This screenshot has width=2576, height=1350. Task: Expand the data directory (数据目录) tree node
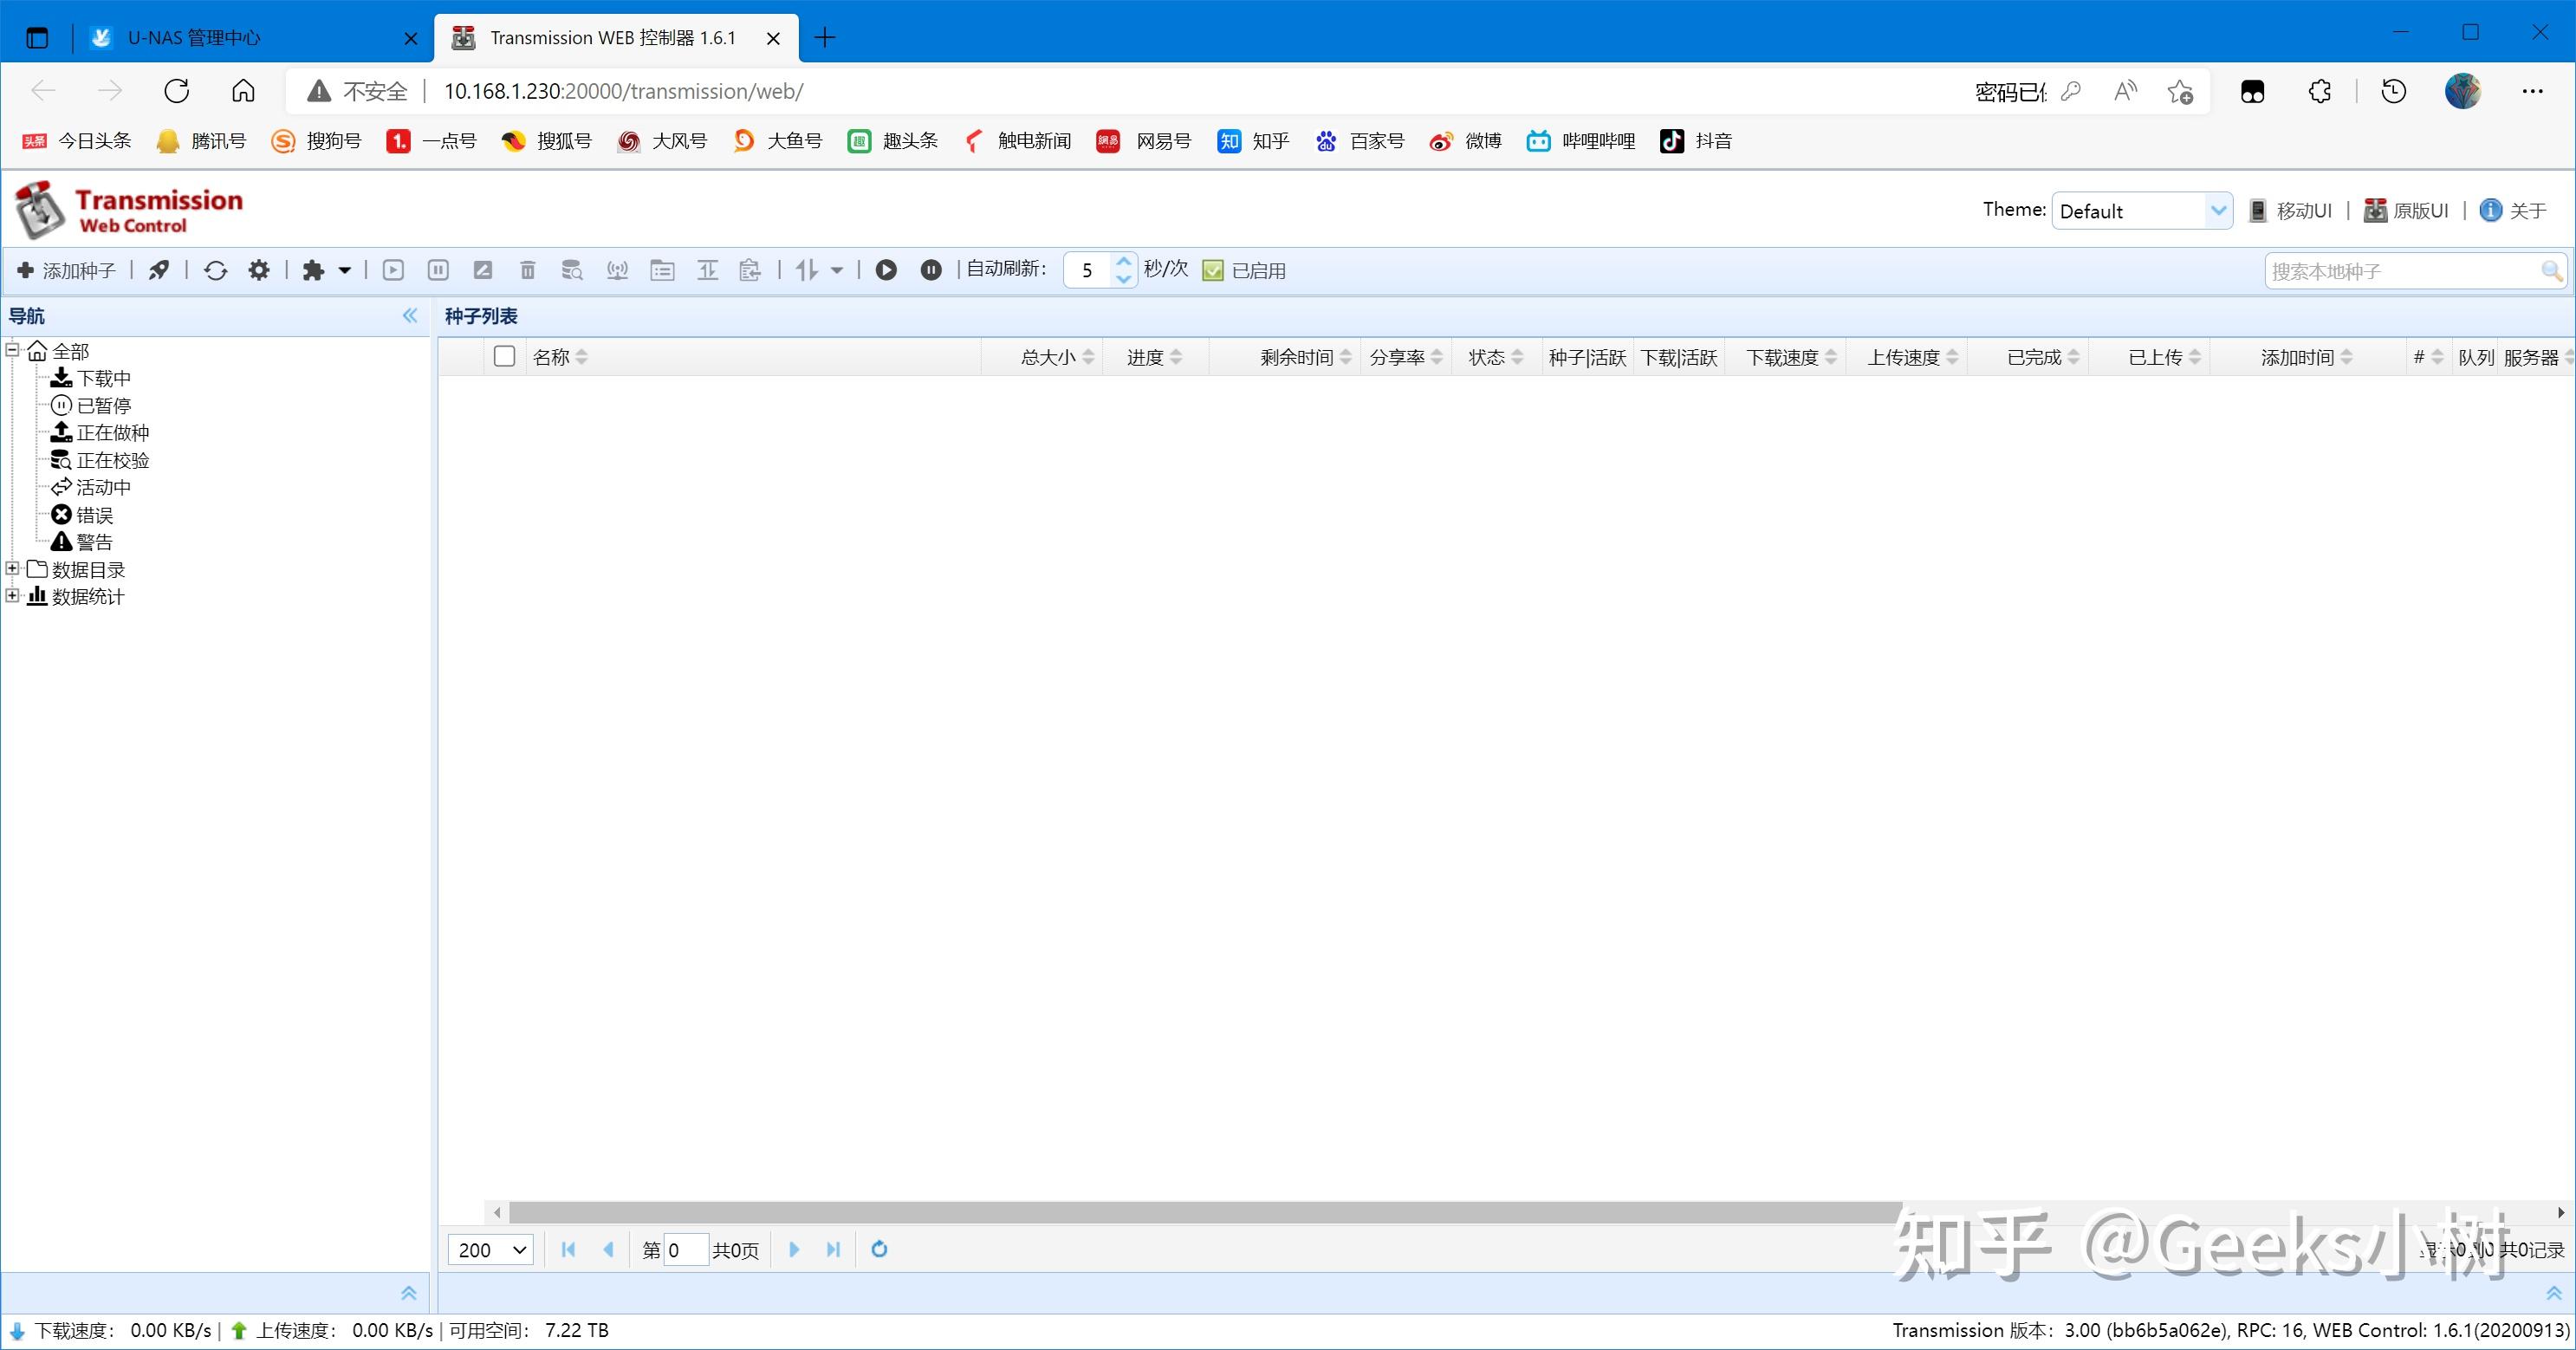click(12, 569)
